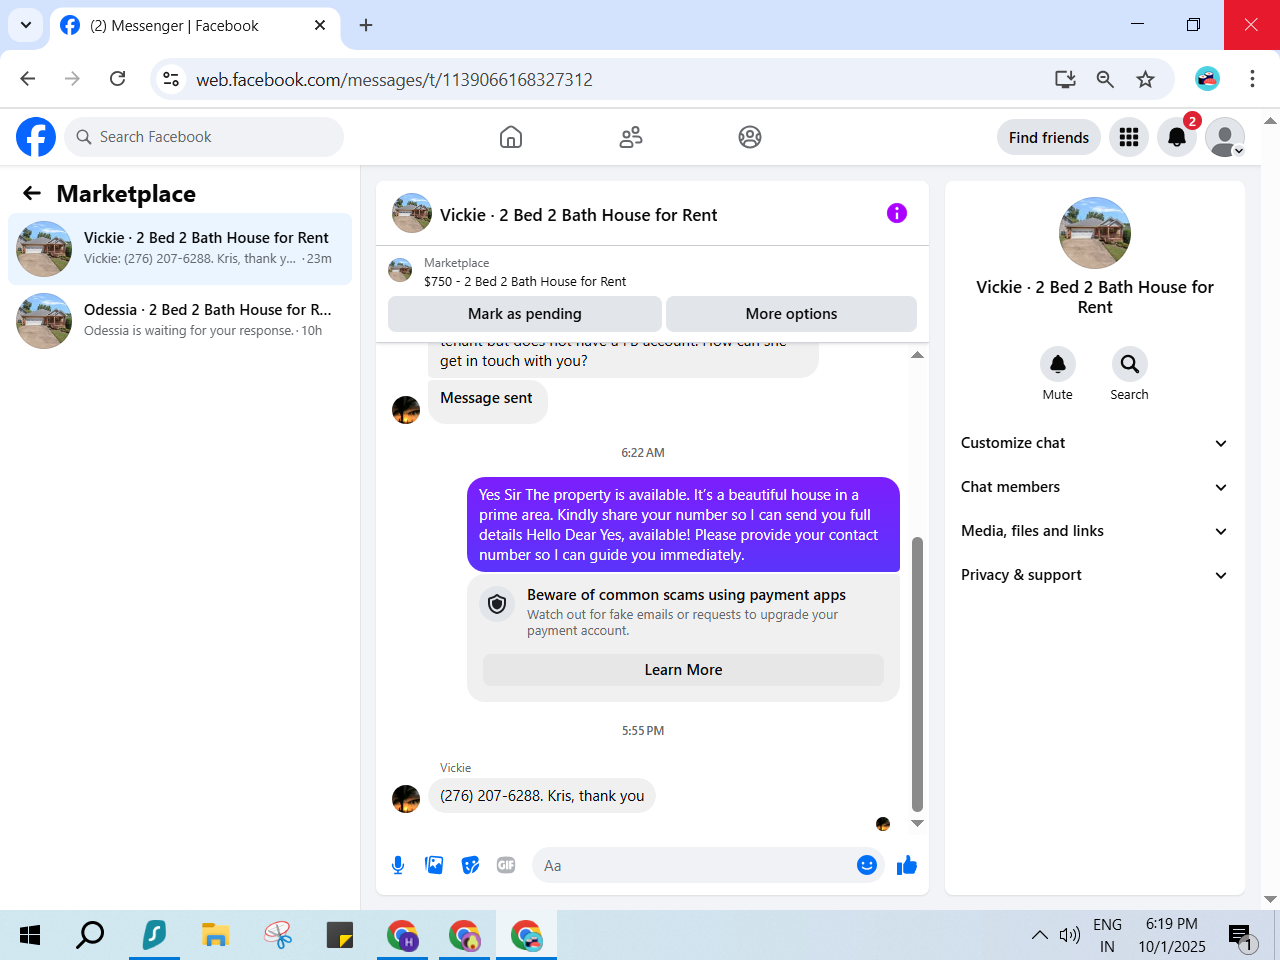This screenshot has height=960, width=1280.
Task: Open the Friends icon in top navigation
Action: 631,137
